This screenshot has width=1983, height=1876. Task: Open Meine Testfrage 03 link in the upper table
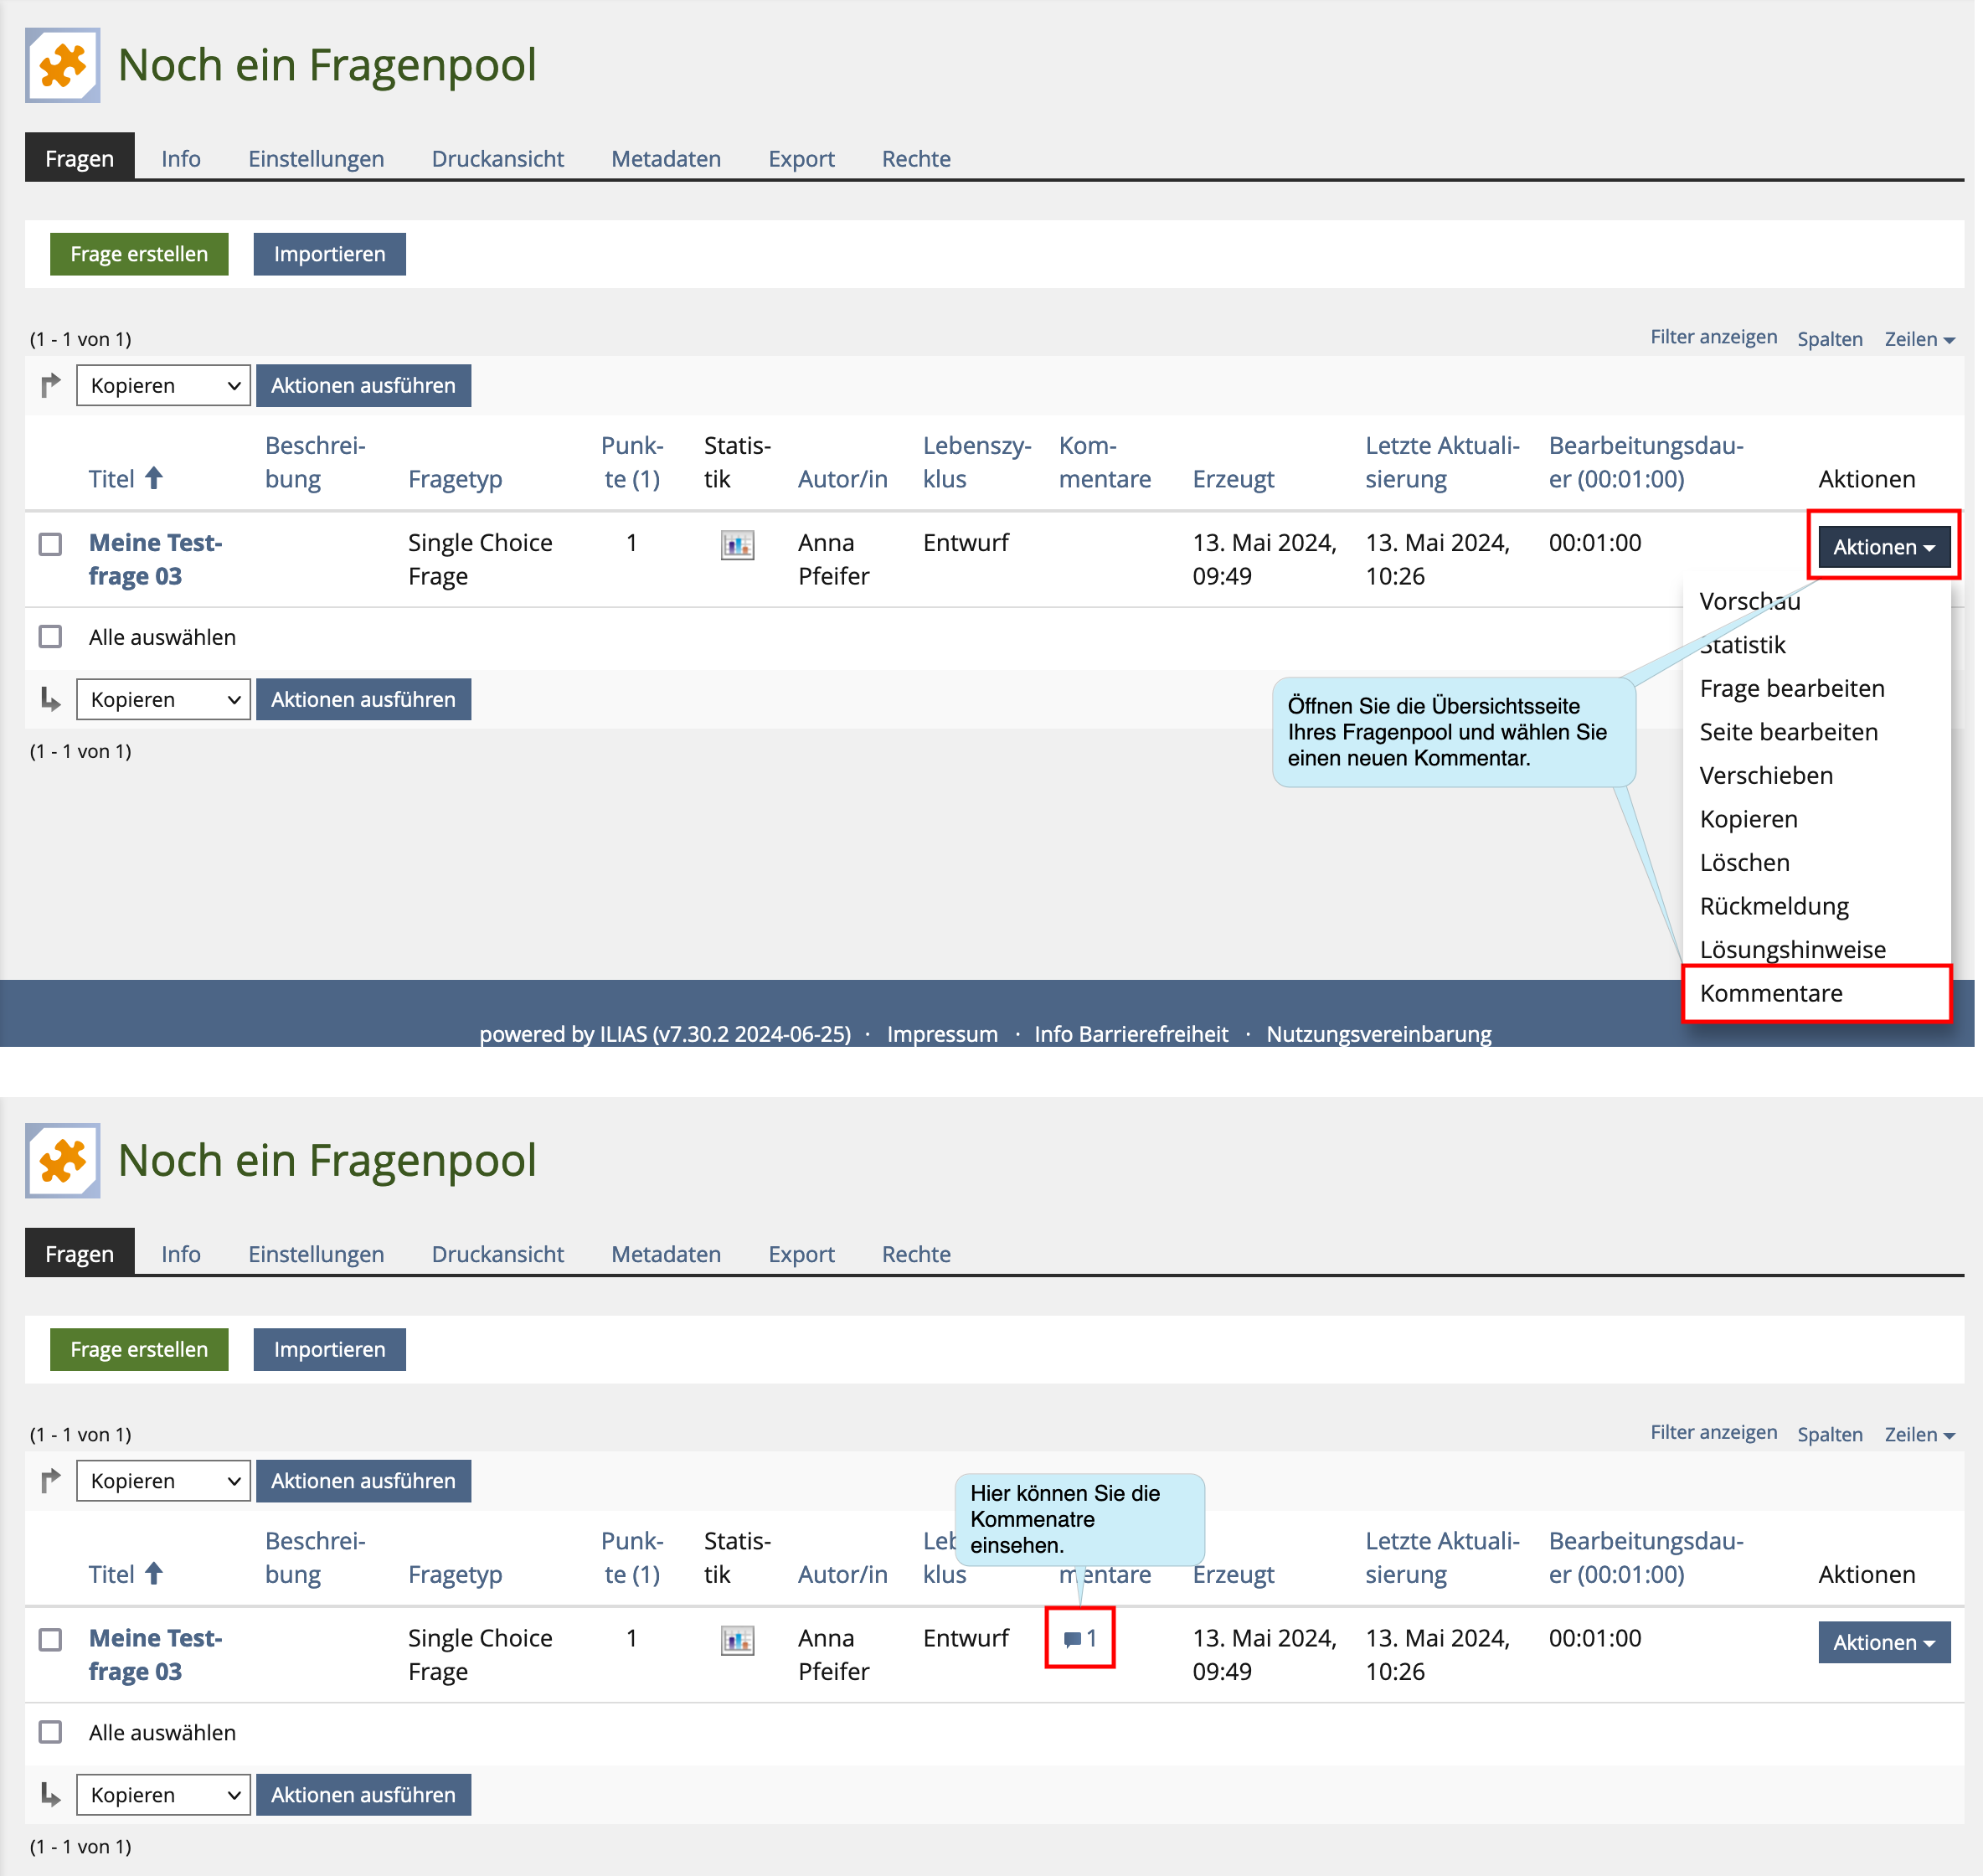click(x=155, y=559)
